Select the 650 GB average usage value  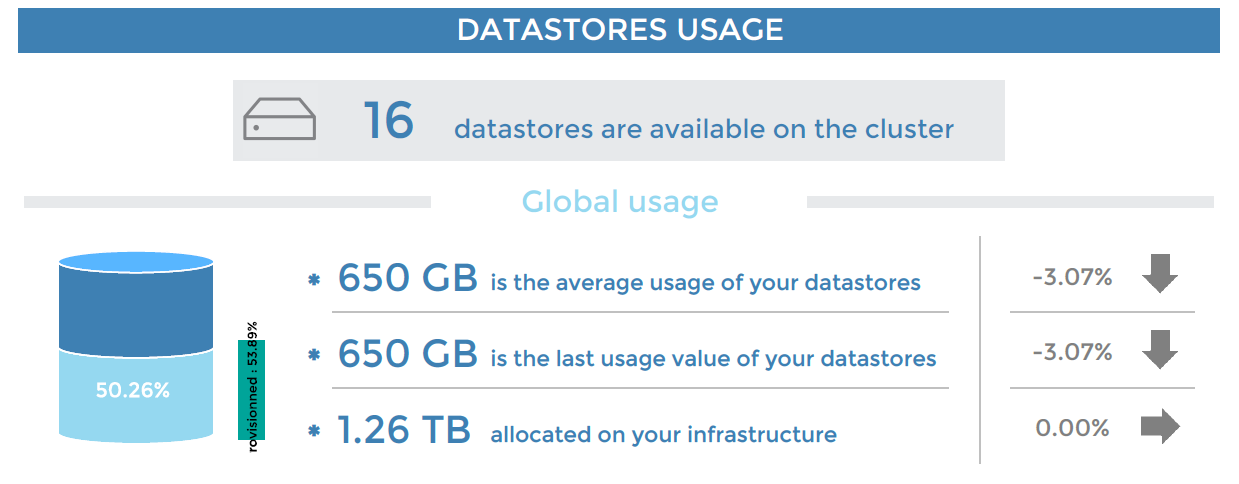pos(407,278)
